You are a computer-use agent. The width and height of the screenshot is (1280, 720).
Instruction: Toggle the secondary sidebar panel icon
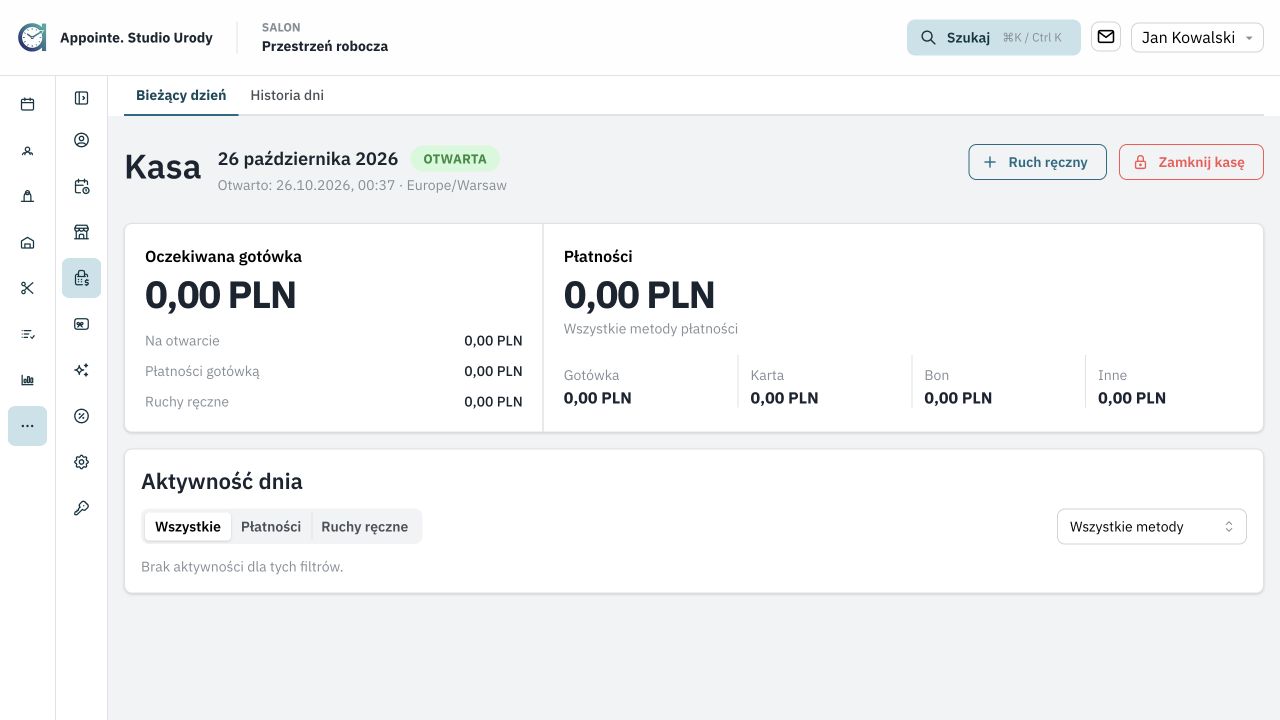82,98
